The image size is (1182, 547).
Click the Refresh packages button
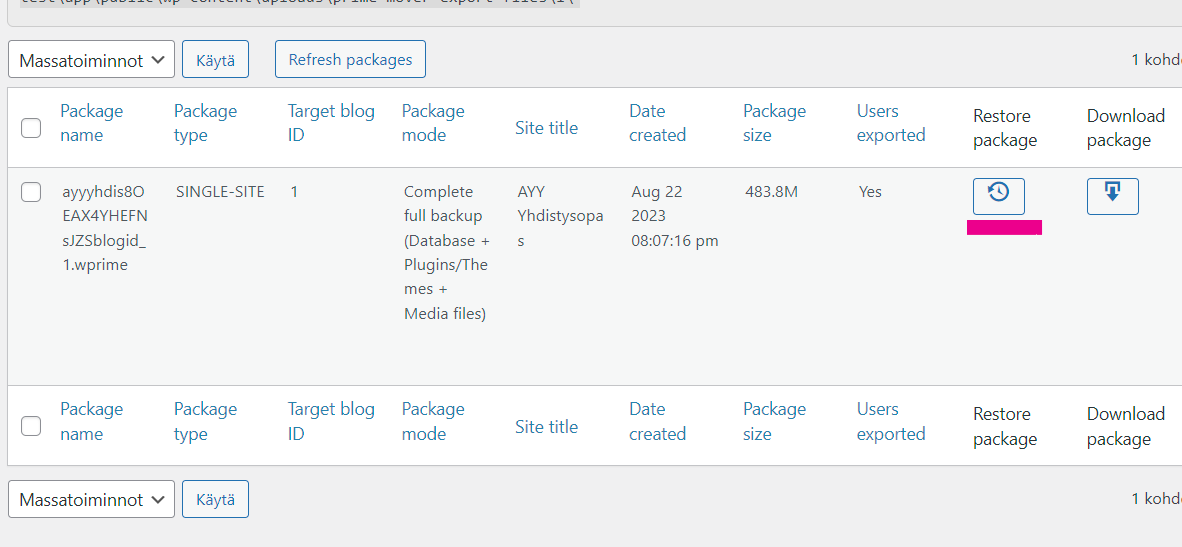pos(351,59)
